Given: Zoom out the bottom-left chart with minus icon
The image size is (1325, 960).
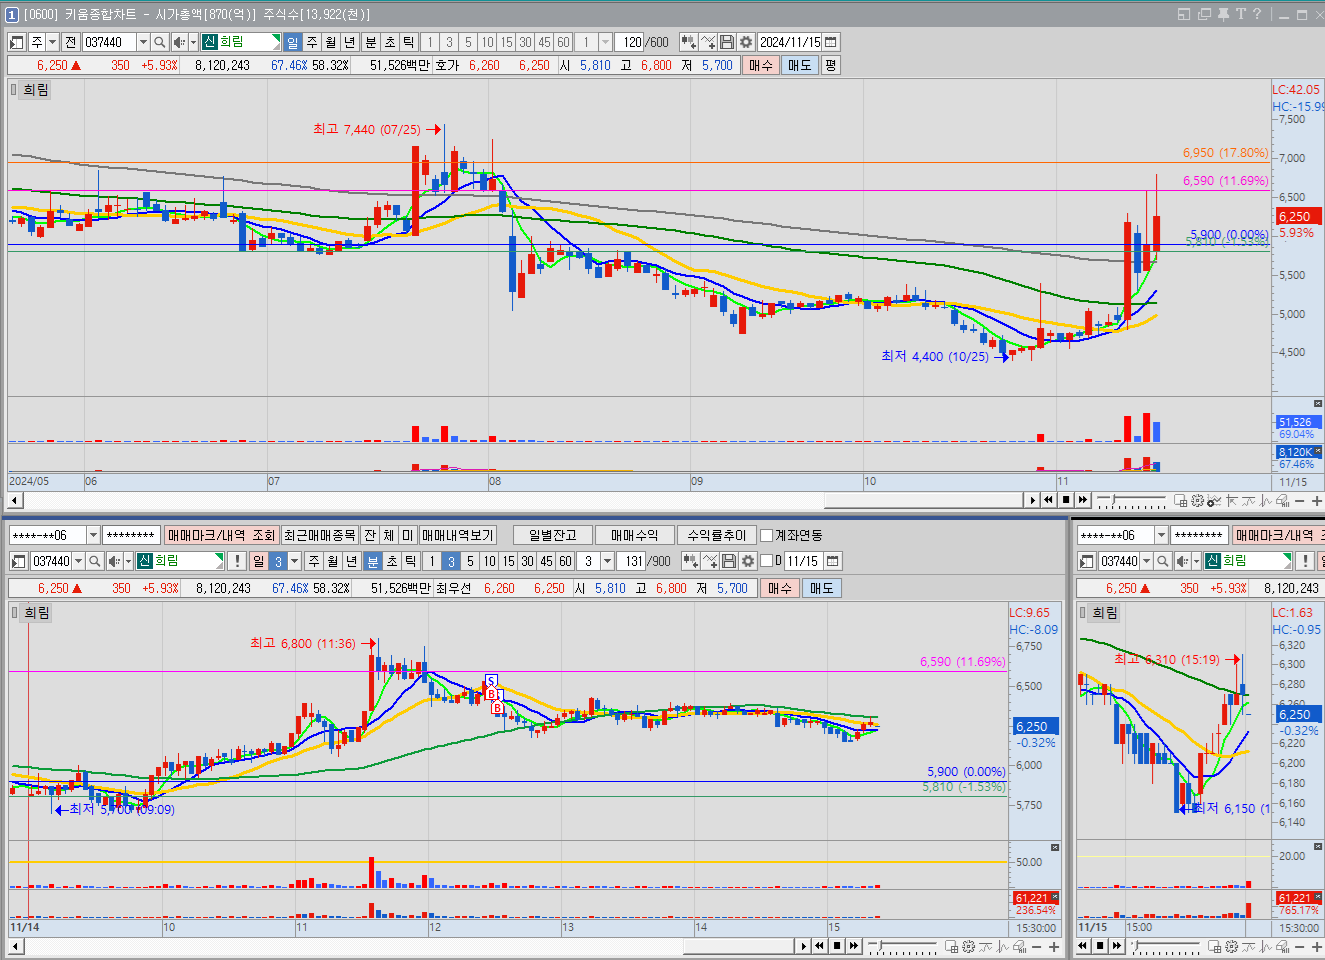Looking at the screenshot, I should pyautogui.click(x=1037, y=946).
